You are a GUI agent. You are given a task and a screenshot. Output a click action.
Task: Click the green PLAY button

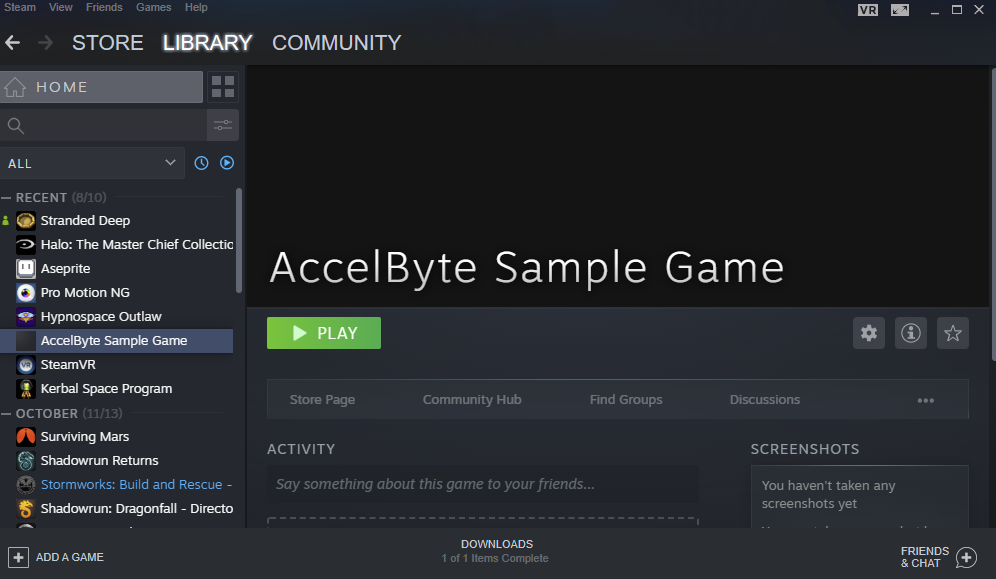[x=324, y=333]
